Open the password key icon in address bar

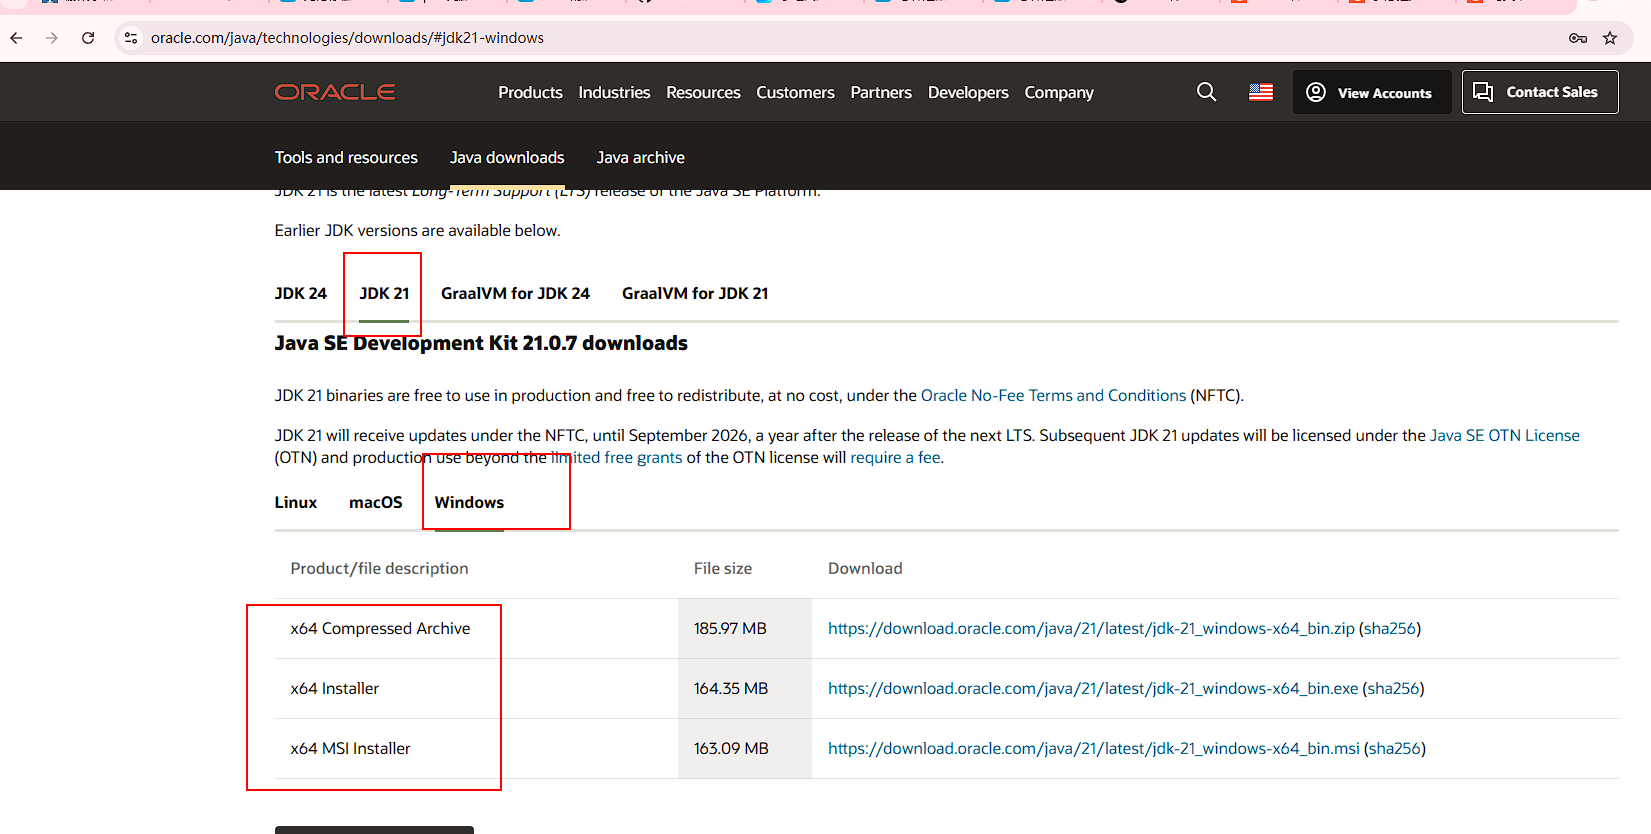[x=1578, y=38]
